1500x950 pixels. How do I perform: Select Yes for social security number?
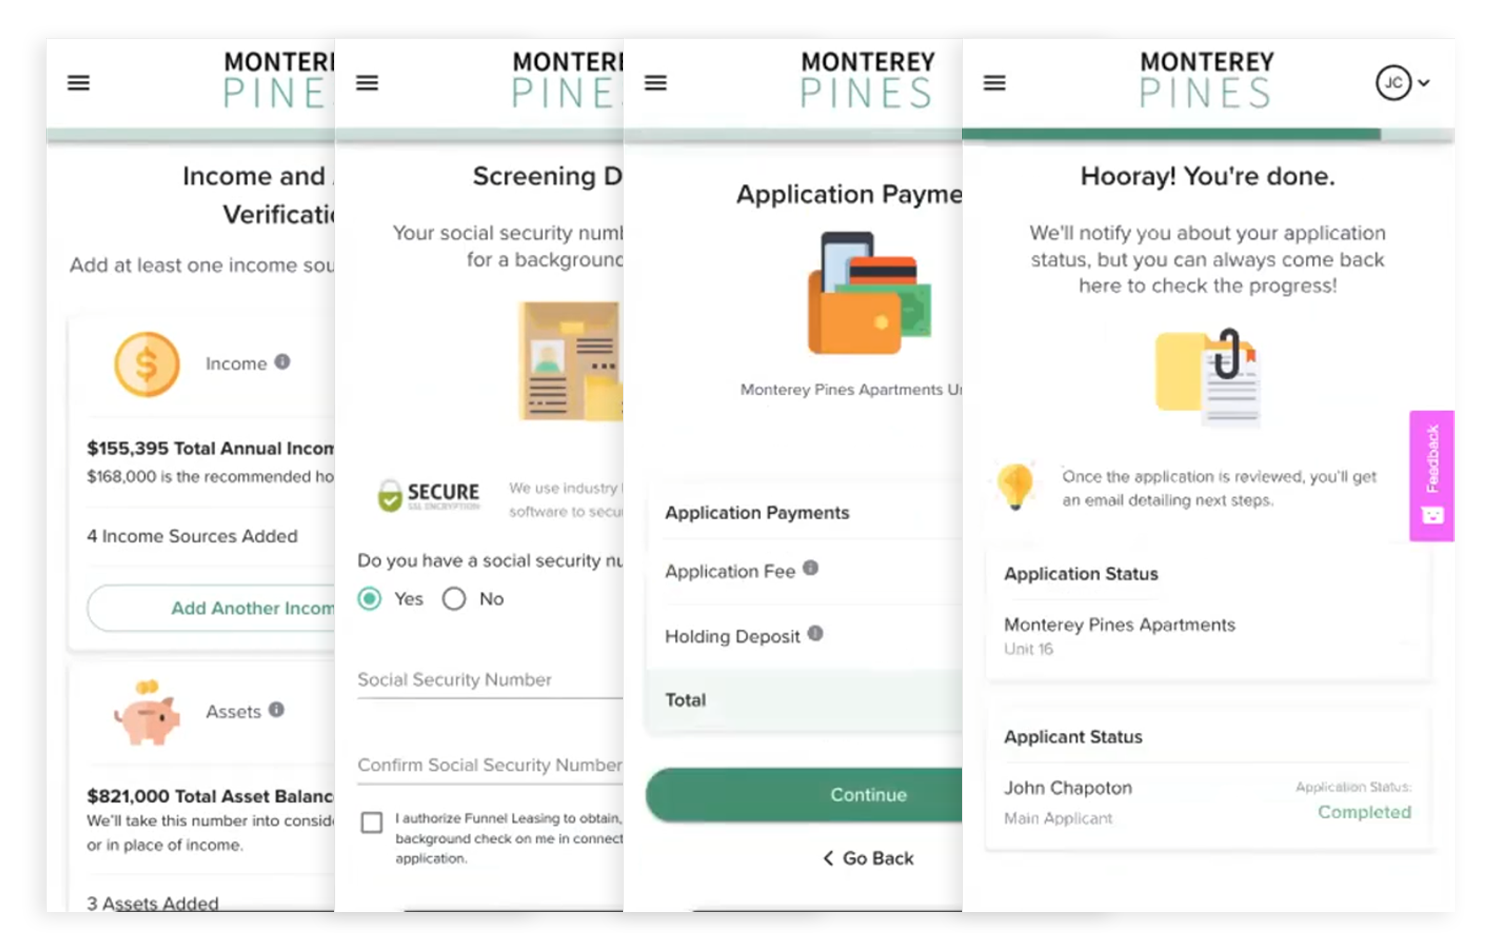pos(369,598)
